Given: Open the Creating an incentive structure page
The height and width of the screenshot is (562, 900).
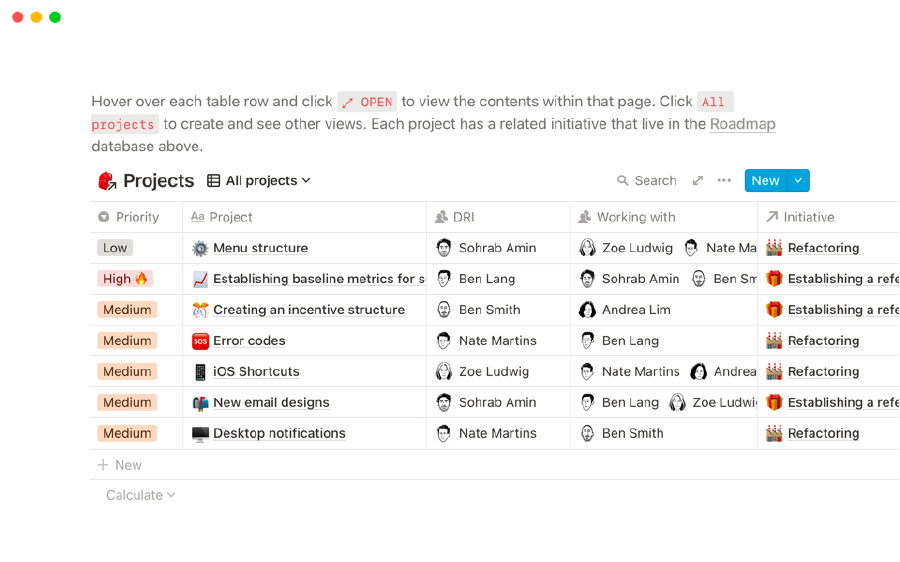Looking at the screenshot, I should 309,310.
